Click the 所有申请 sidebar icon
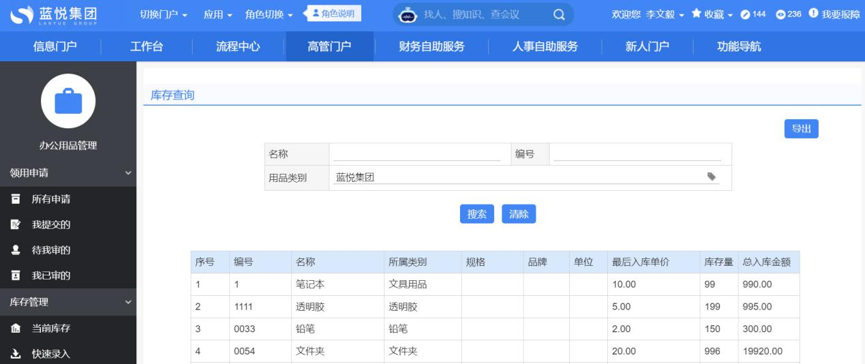 pos(16,199)
